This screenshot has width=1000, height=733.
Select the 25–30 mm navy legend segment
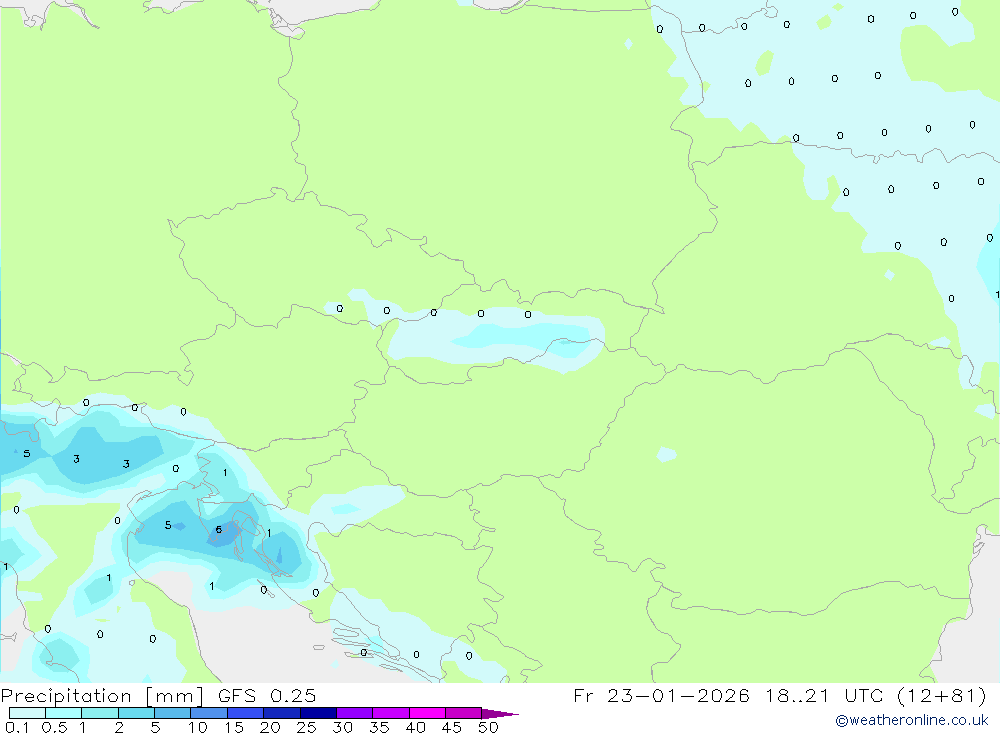click(x=318, y=713)
